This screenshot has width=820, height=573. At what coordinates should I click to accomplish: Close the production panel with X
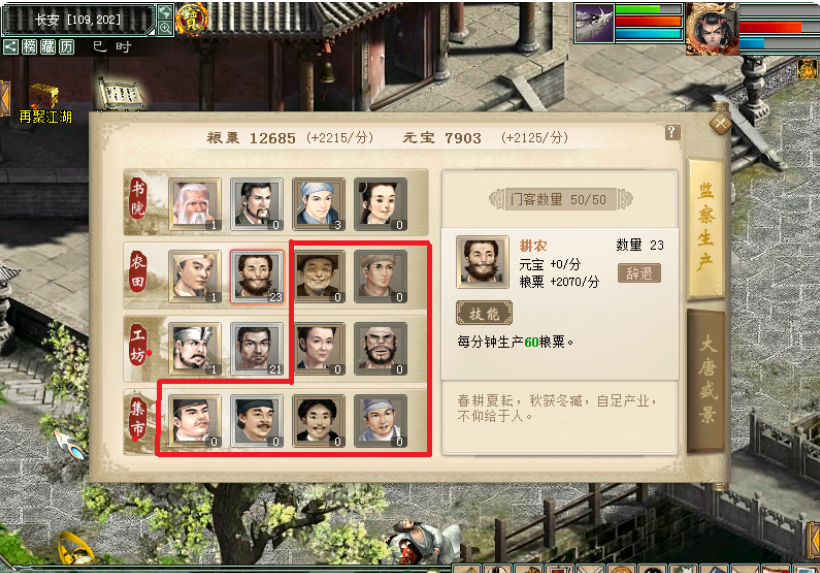pyautogui.click(x=720, y=124)
